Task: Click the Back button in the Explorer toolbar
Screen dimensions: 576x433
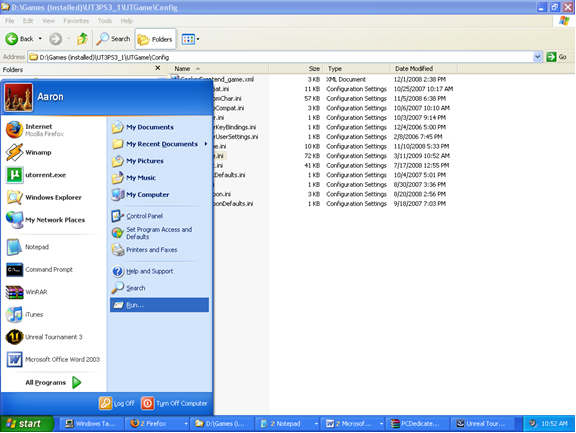Action: 19,39
